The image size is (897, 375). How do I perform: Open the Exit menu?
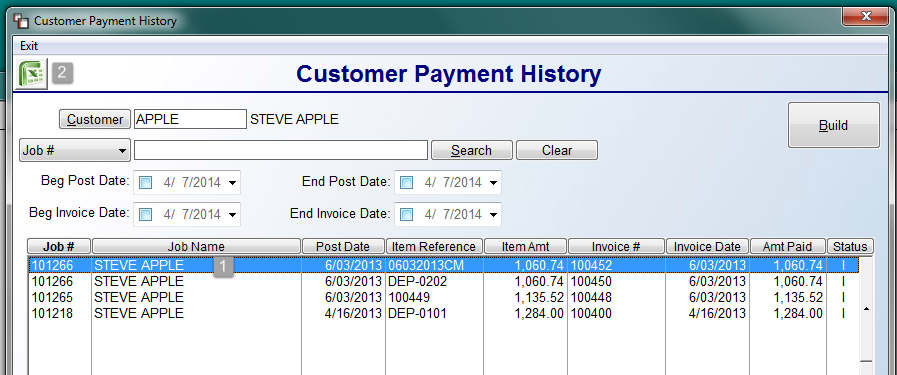pos(29,46)
